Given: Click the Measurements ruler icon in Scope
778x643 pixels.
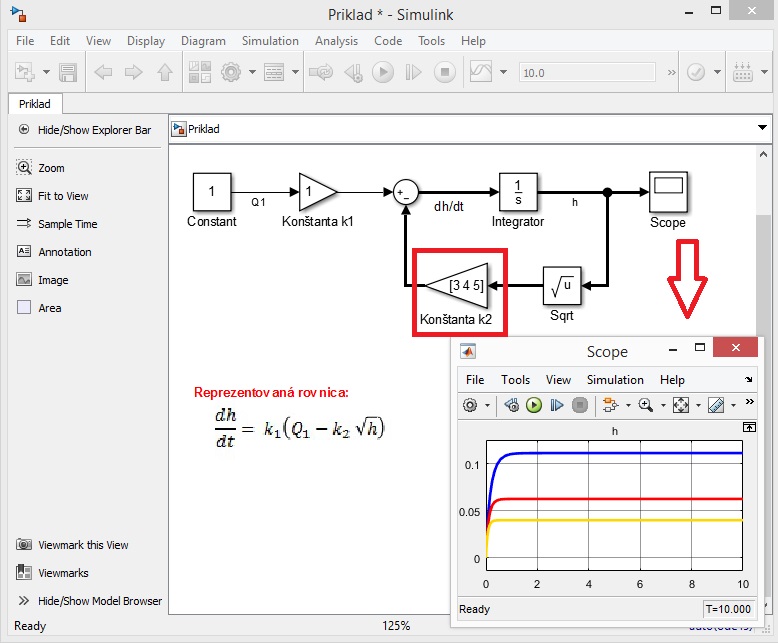Looking at the screenshot, I should (x=716, y=405).
